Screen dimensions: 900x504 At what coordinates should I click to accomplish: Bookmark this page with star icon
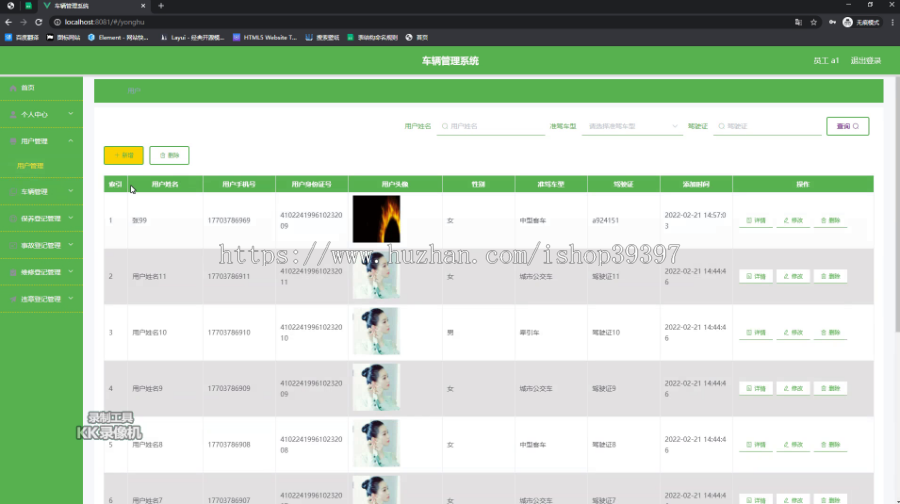(x=813, y=22)
